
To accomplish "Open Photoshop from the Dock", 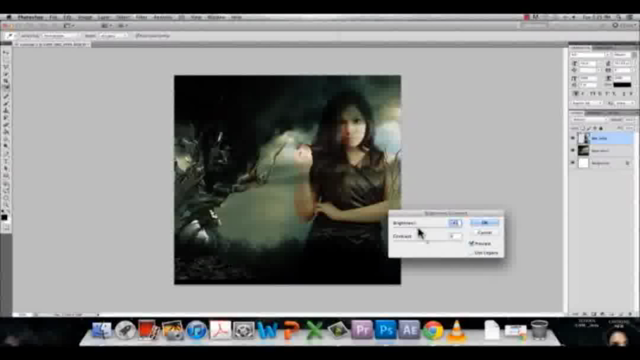I will pos(385,330).
